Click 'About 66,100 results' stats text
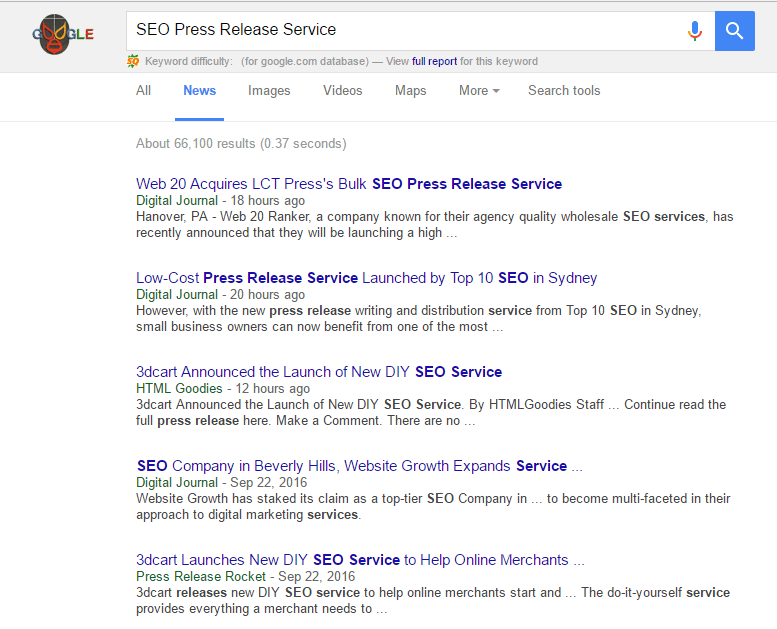Viewport: 777px width, 629px height. [x=241, y=144]
